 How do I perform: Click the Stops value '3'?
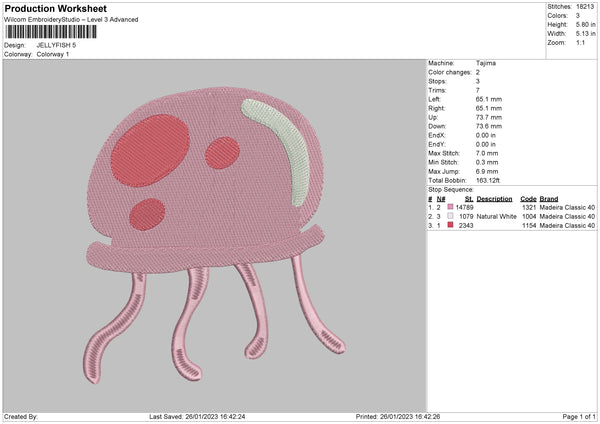(478, 81)
